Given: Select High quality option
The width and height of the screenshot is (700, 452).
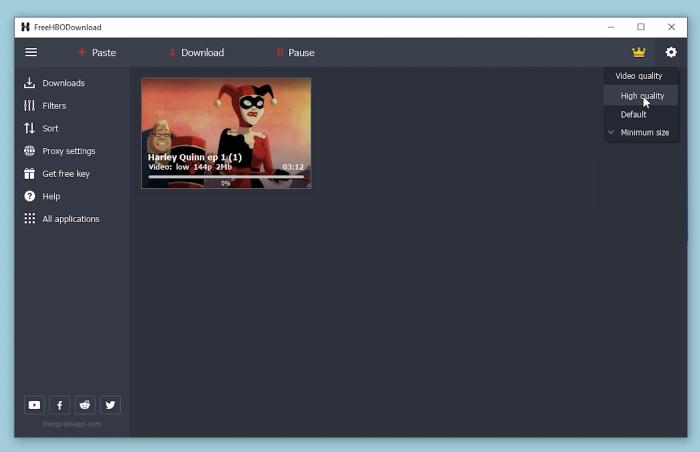Looking at the screenshot, I should click(642, 96).
